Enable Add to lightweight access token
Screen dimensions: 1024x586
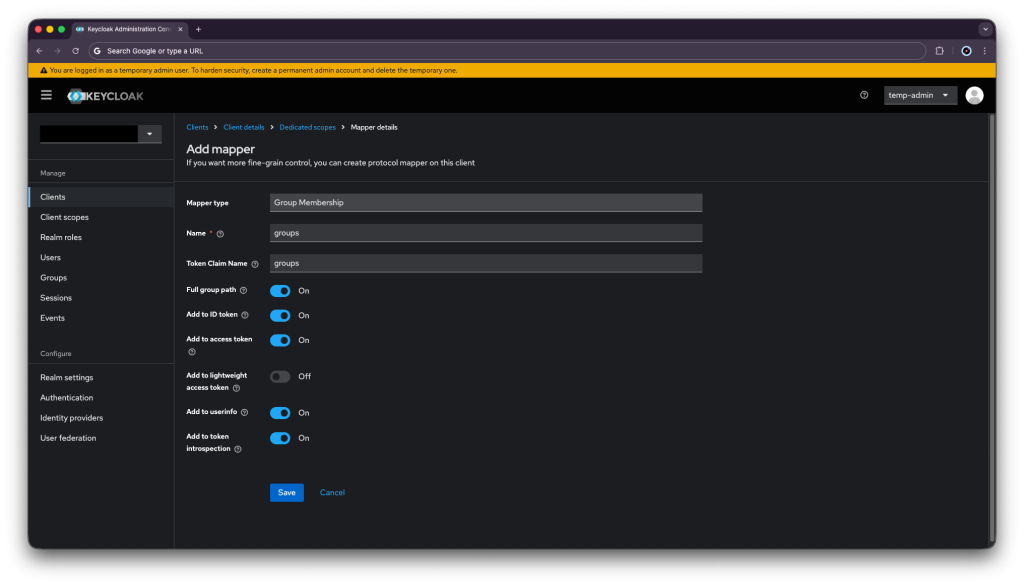pyautogui.click(x=280, y=377)
